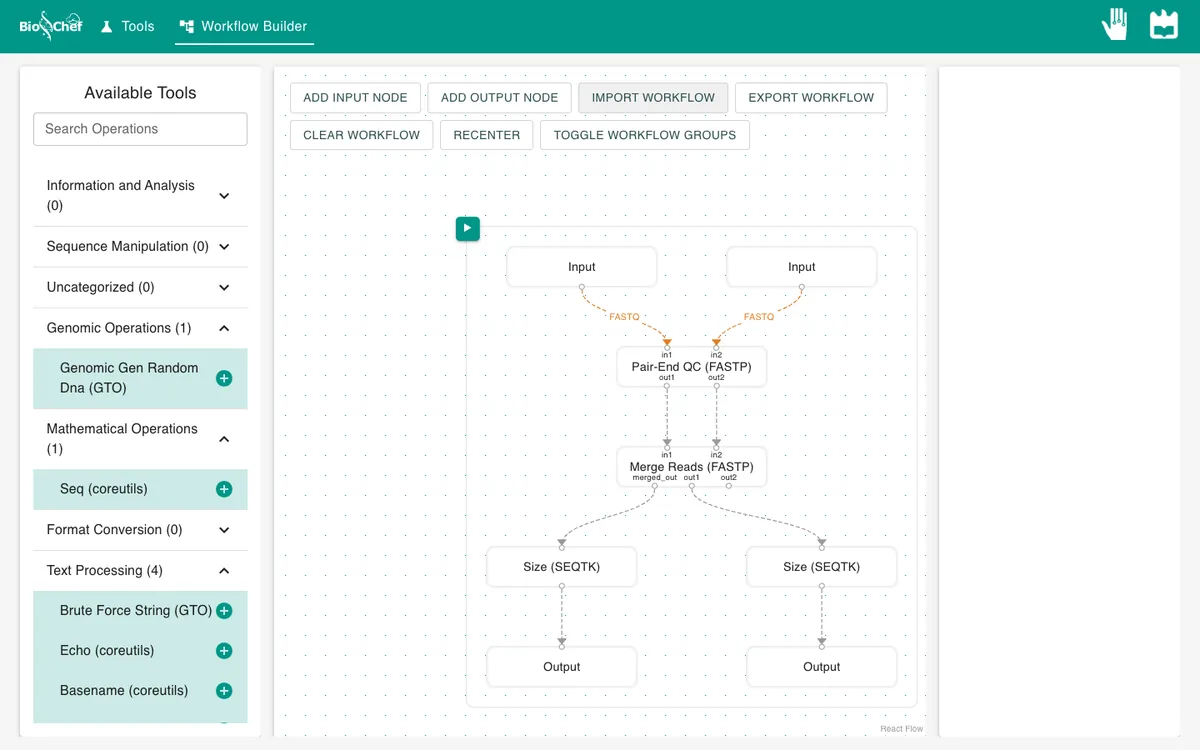This screenshot has width=1200, height=750.
Task: Select the left Output node
Action: point(562,667)
